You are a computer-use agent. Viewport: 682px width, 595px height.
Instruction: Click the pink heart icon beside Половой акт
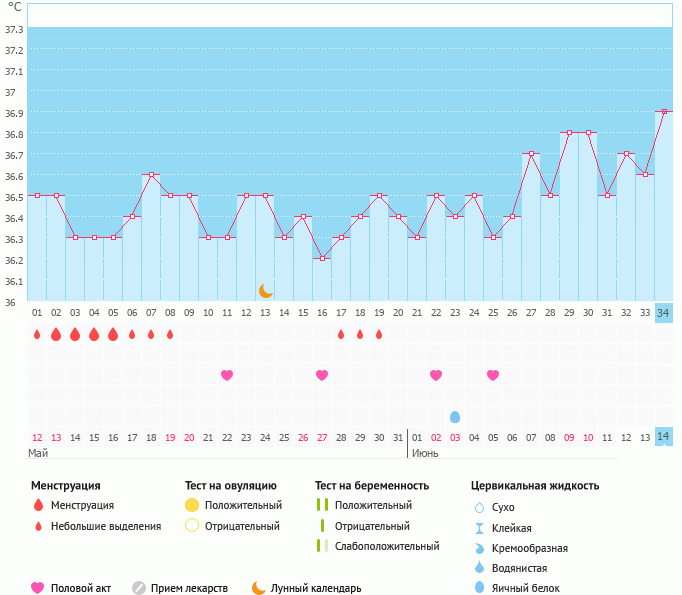point(38,588)
